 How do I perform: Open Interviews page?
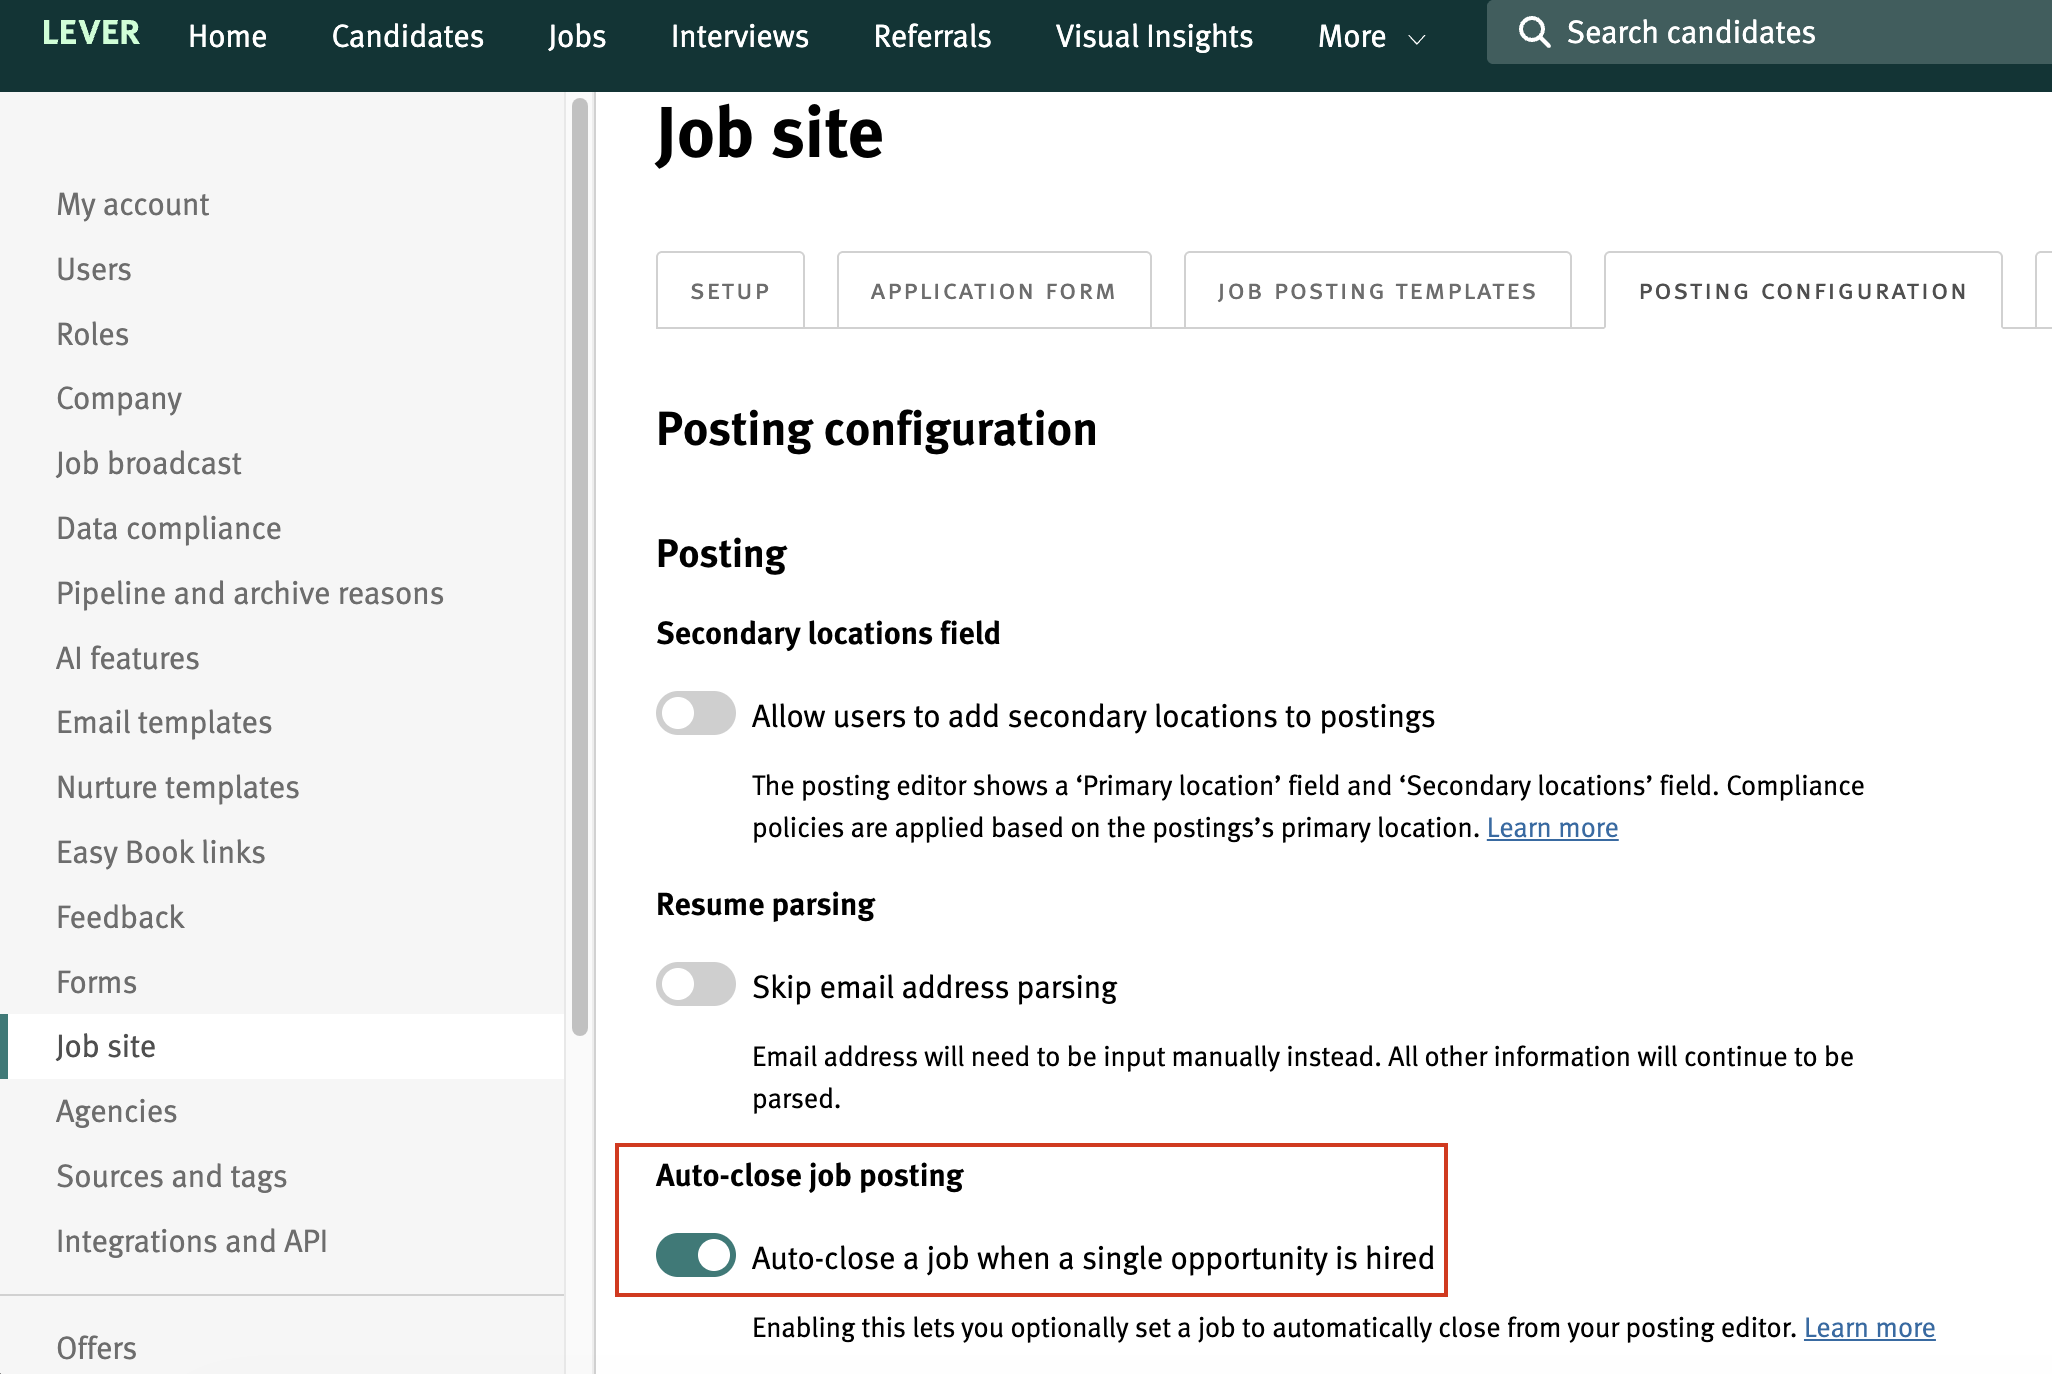tap(740, 36)
